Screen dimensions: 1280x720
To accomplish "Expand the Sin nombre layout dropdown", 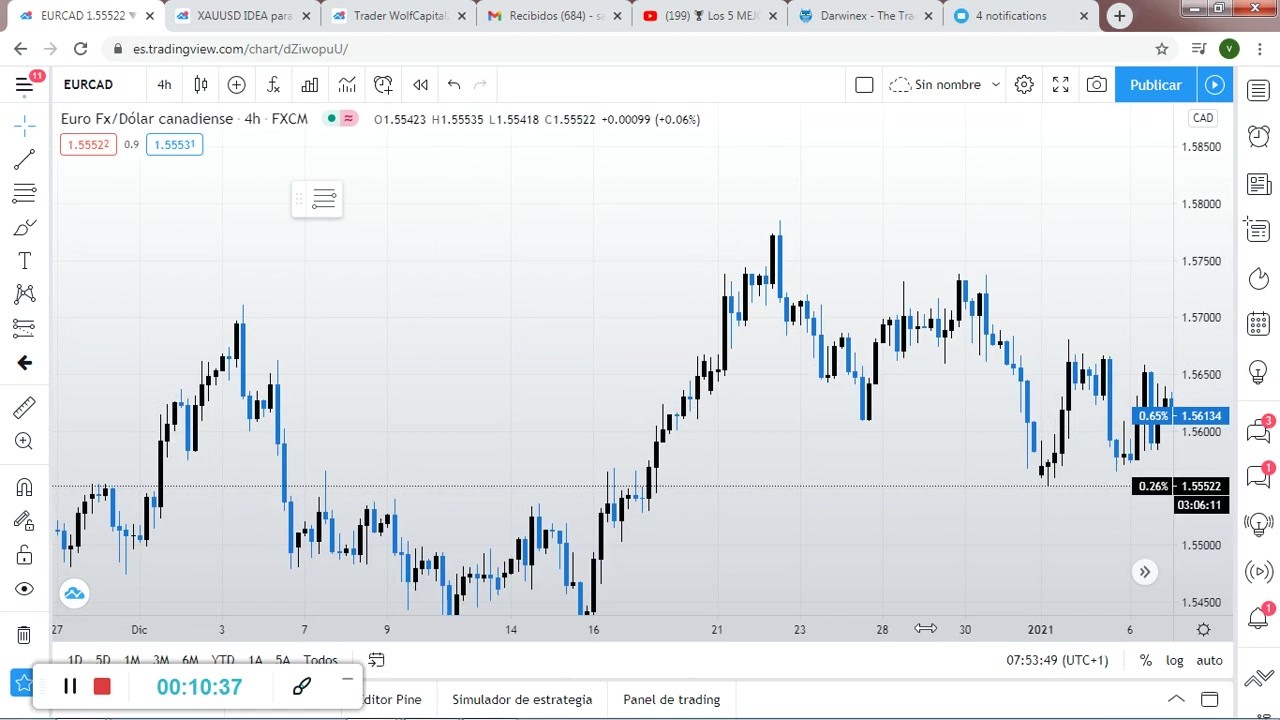I will (945, 85).
